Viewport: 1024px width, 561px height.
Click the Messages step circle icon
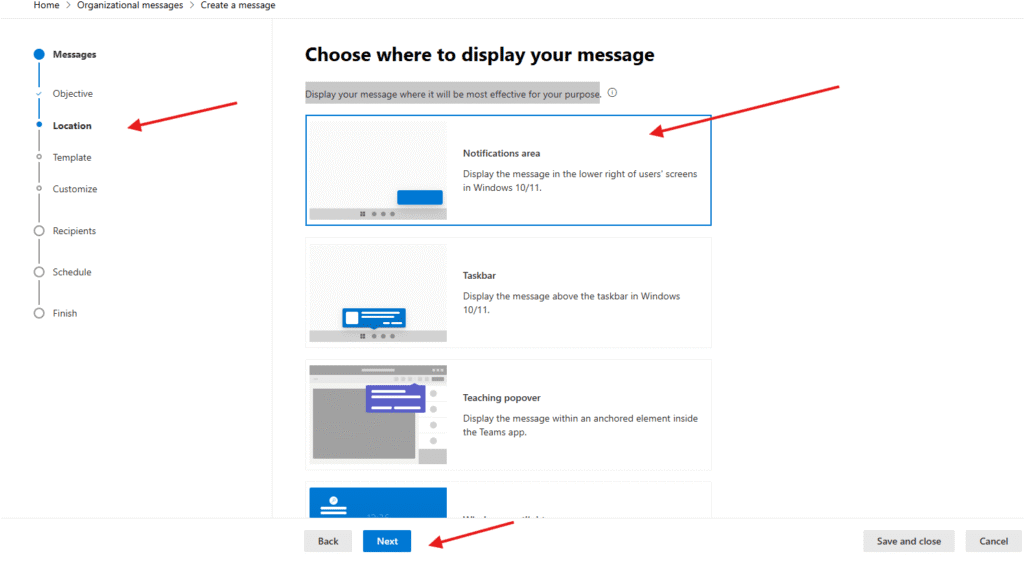point(39,55)
